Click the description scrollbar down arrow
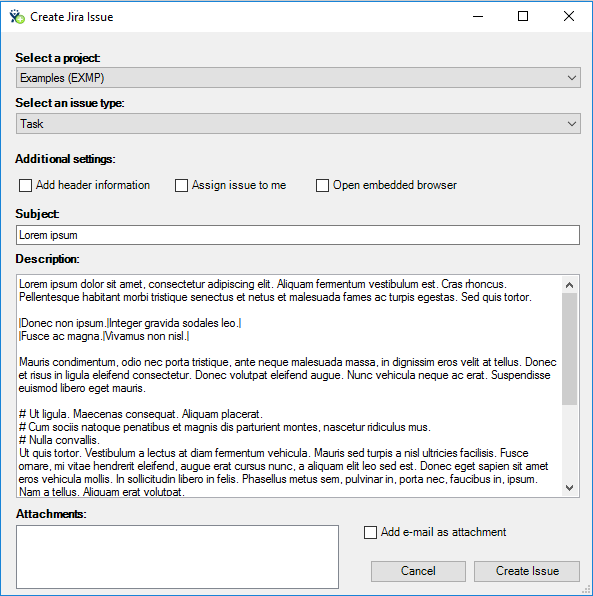The image size is (593, 596). point(569,488)
